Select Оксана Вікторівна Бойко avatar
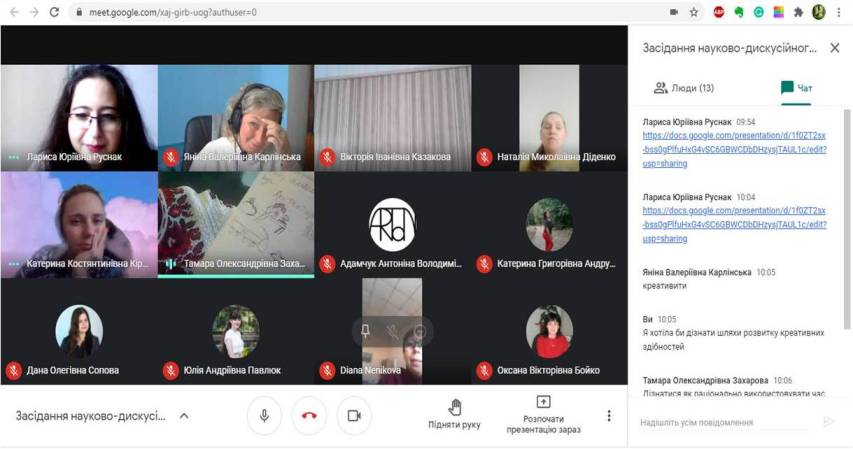 (549, 331)
